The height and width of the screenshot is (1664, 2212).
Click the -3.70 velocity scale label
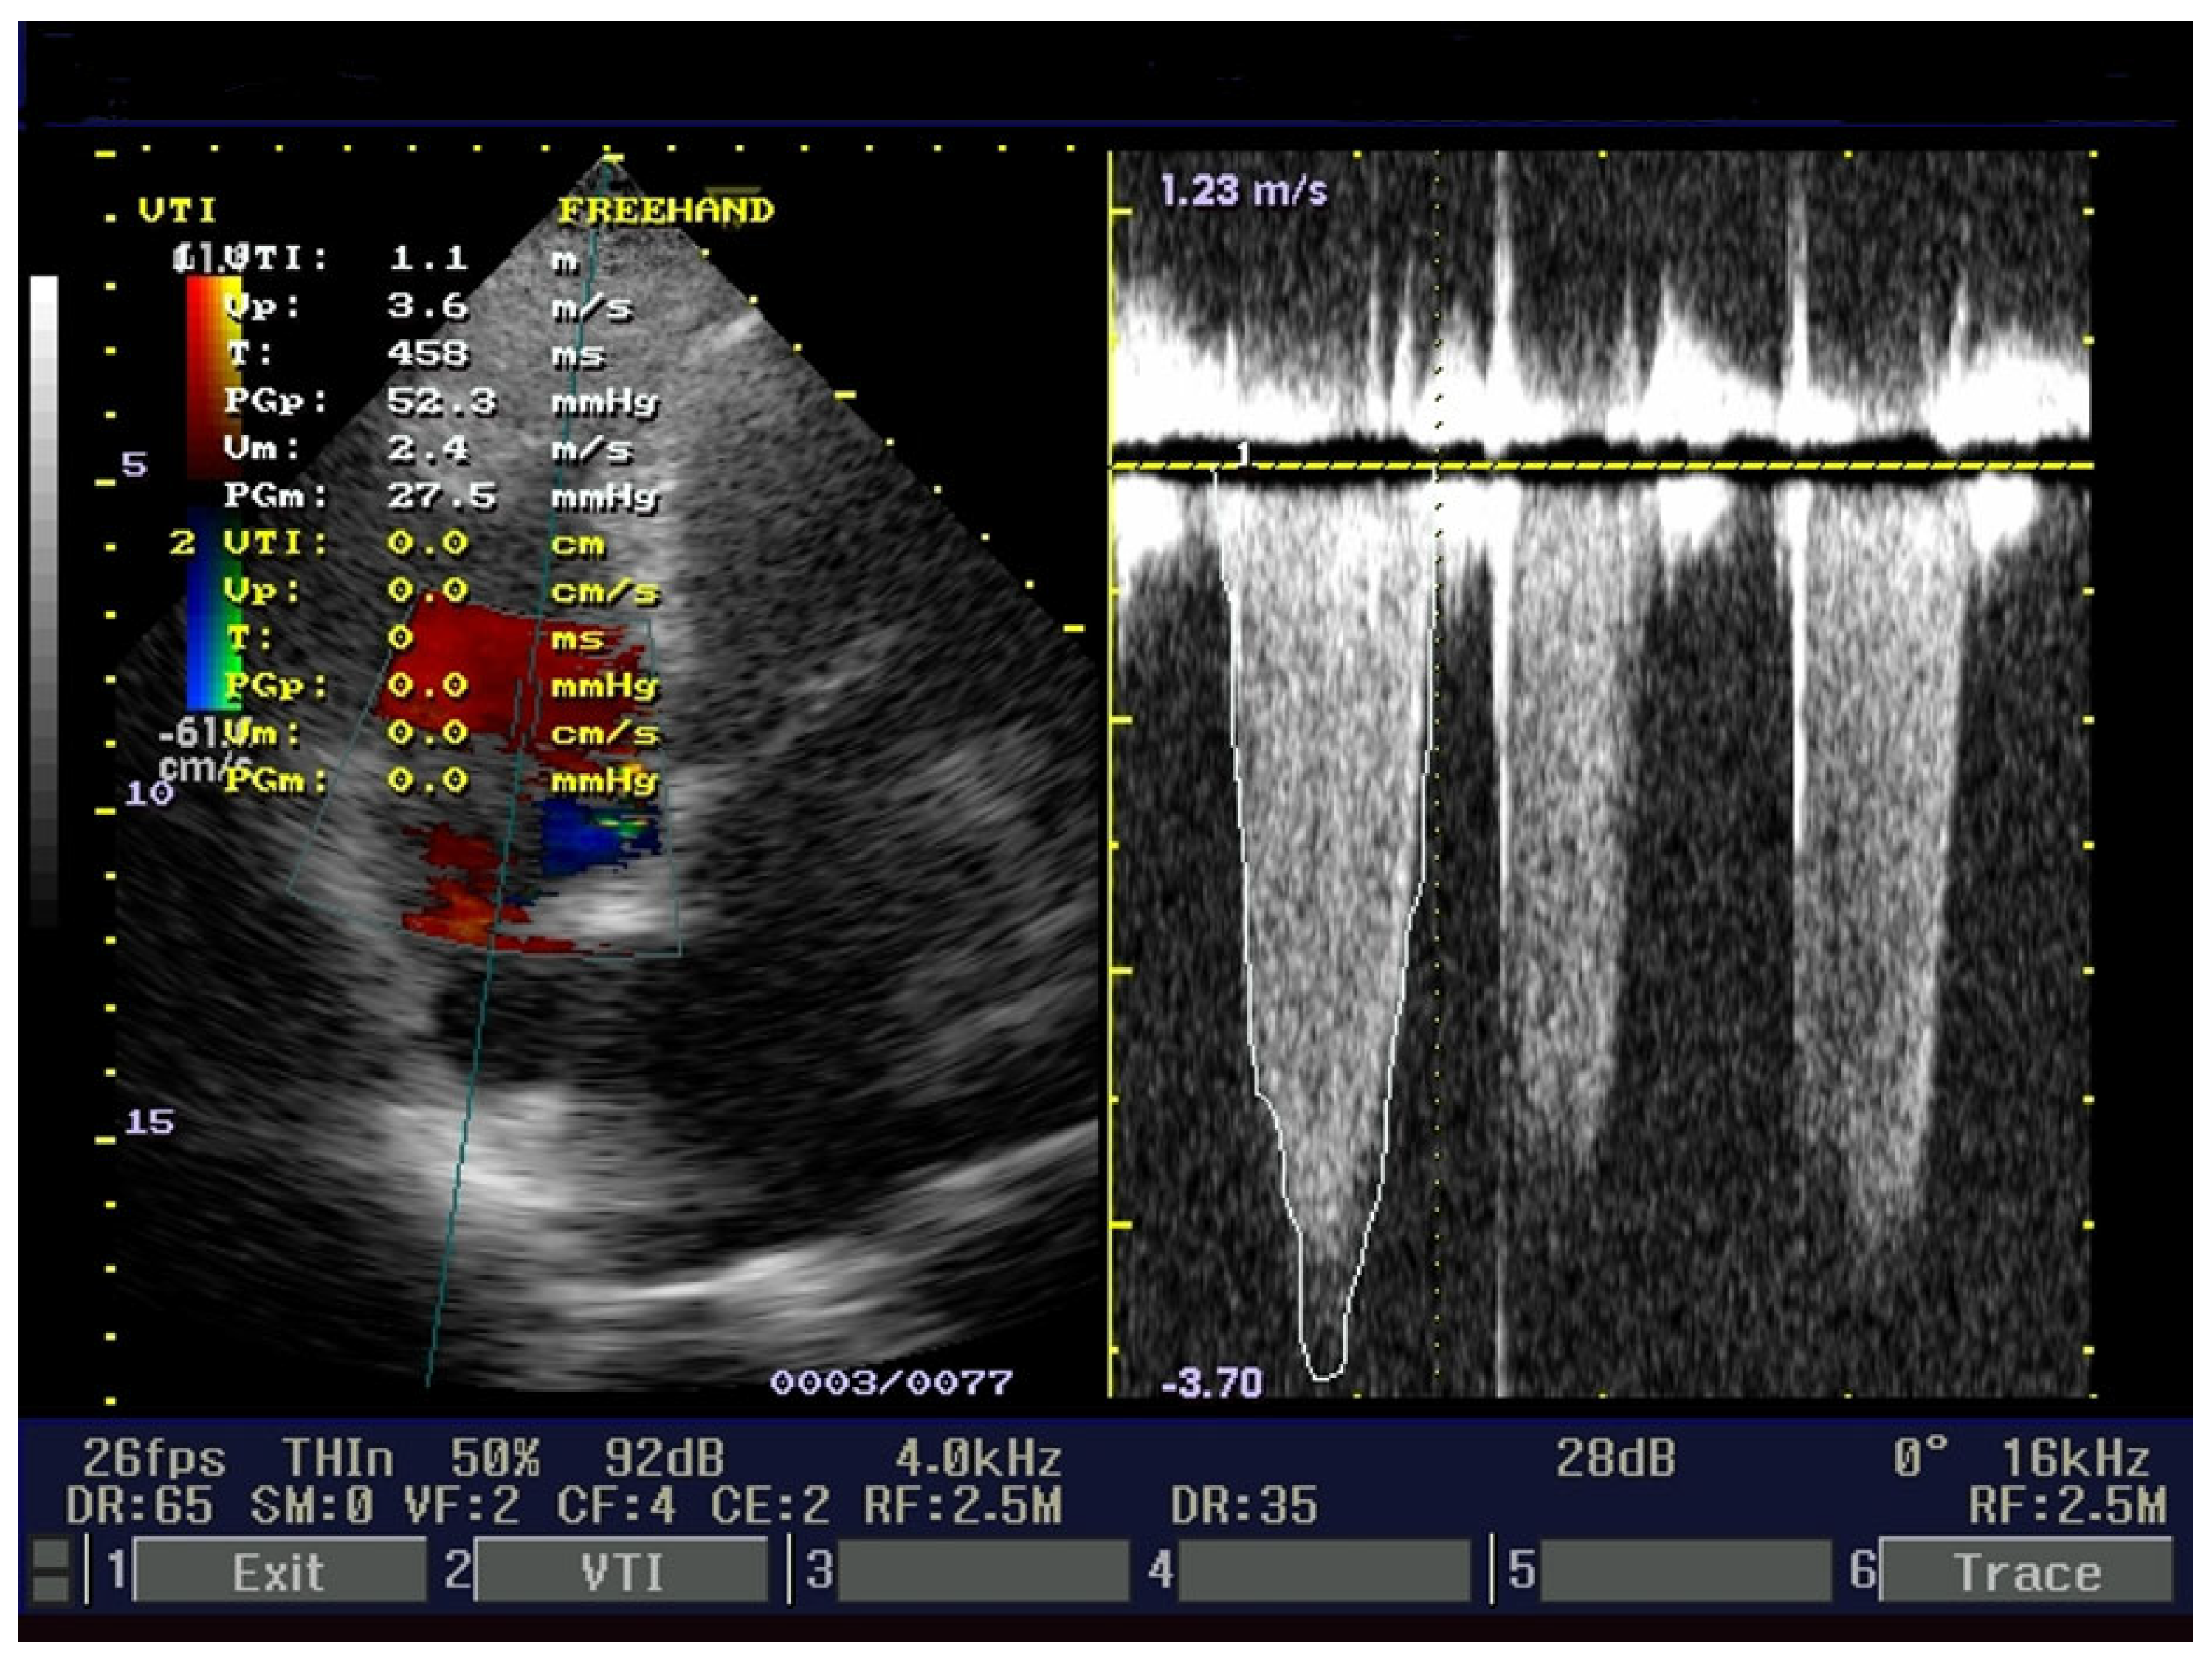tap(1211, 1383)
